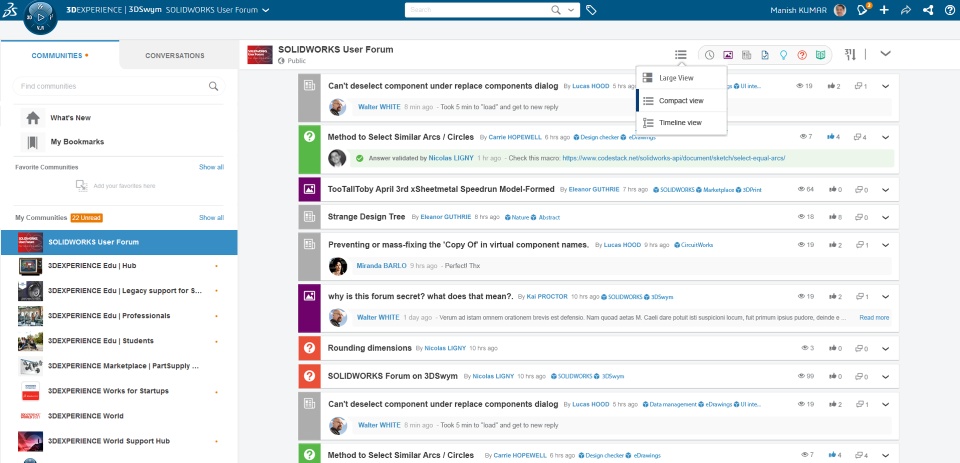The height and width of the screenshot is (463, 960).
Task: Expand SOLIDWORKS Forum on 3DSwym chevron
Action: (x=885, y=376)
